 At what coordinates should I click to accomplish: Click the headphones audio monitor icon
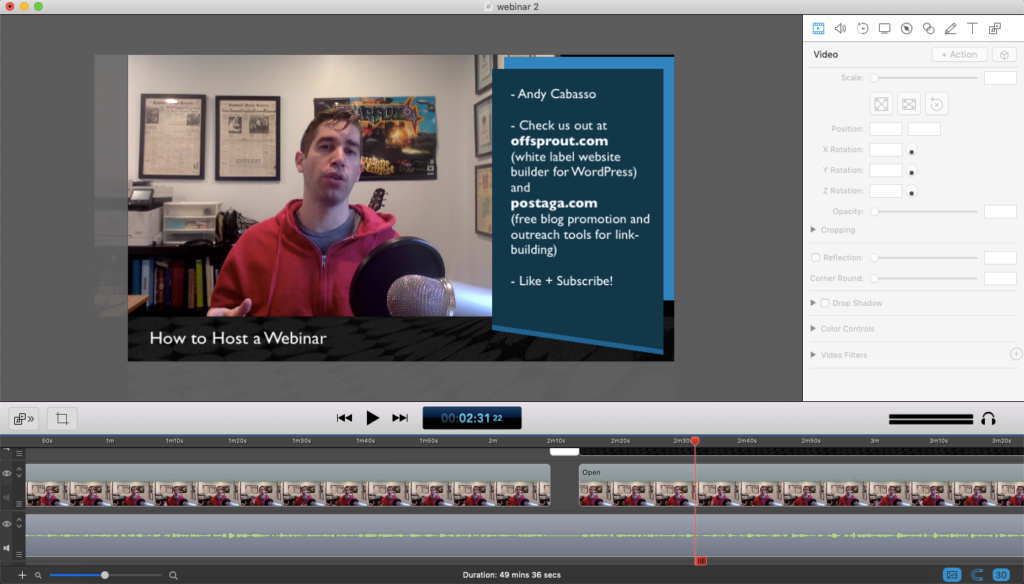click(x=988, y=419)
